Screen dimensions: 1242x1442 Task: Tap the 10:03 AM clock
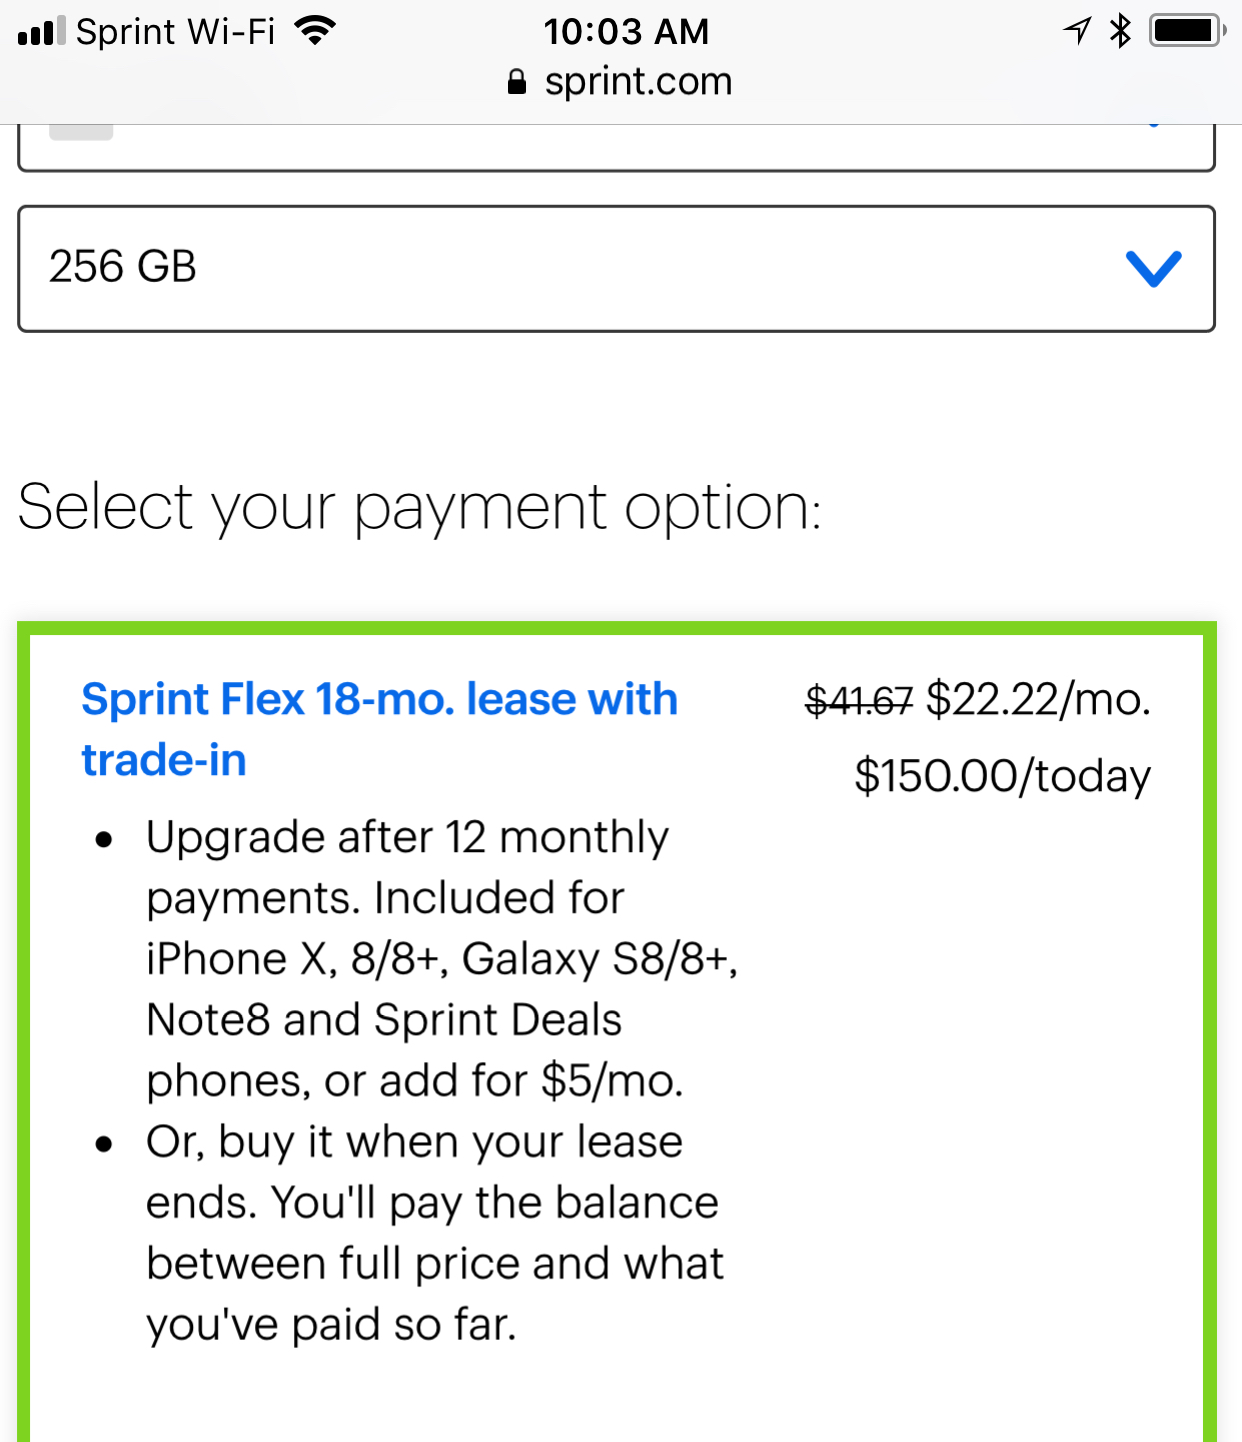pyautogui.click(x=626, y=31)
